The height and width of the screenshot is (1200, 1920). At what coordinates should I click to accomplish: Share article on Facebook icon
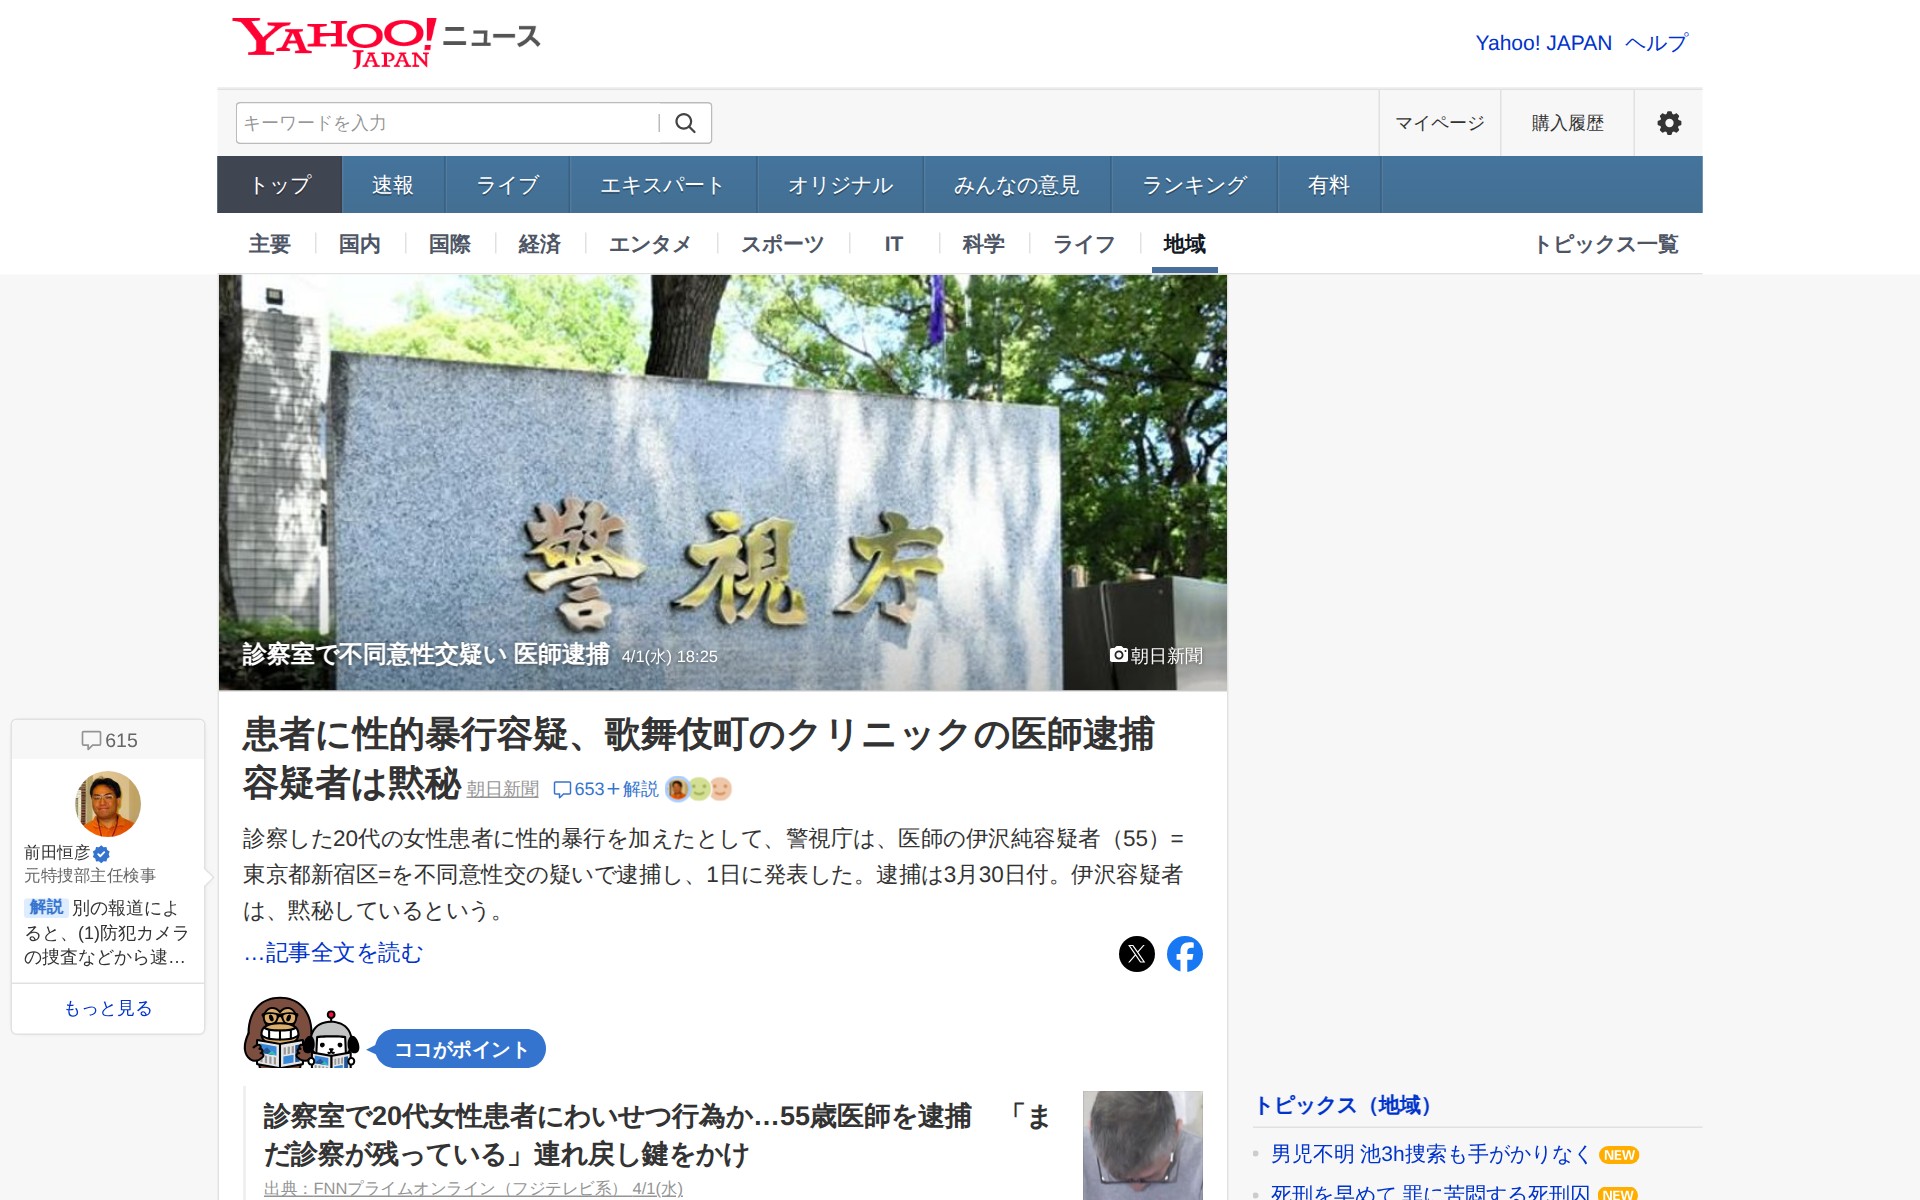pos(1184,954)
